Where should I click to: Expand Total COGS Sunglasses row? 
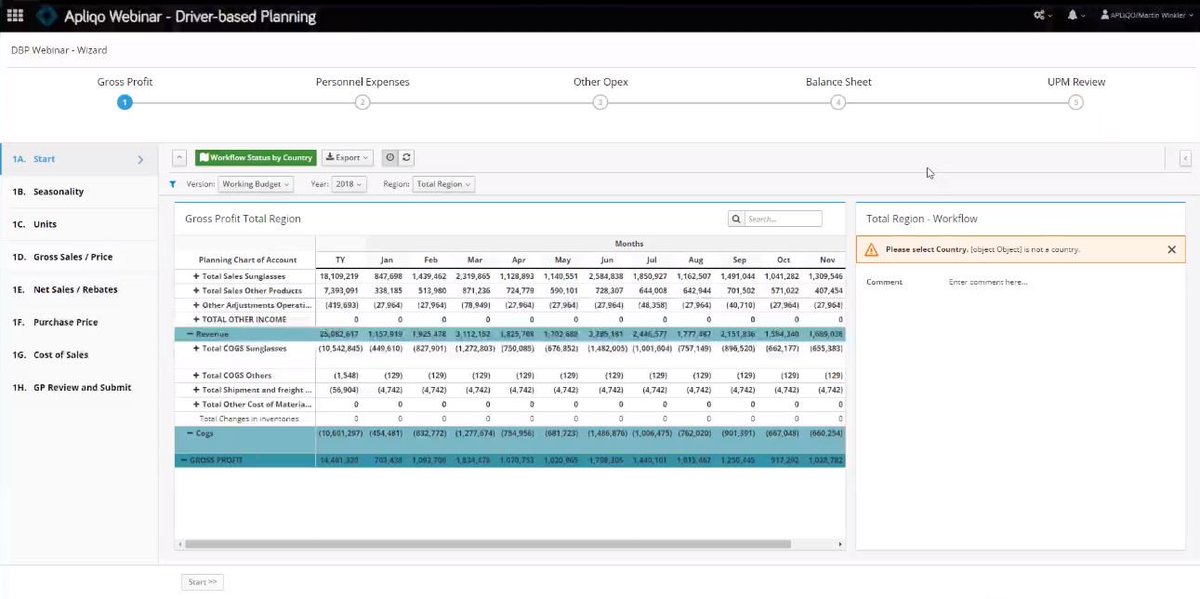(196, 349)
